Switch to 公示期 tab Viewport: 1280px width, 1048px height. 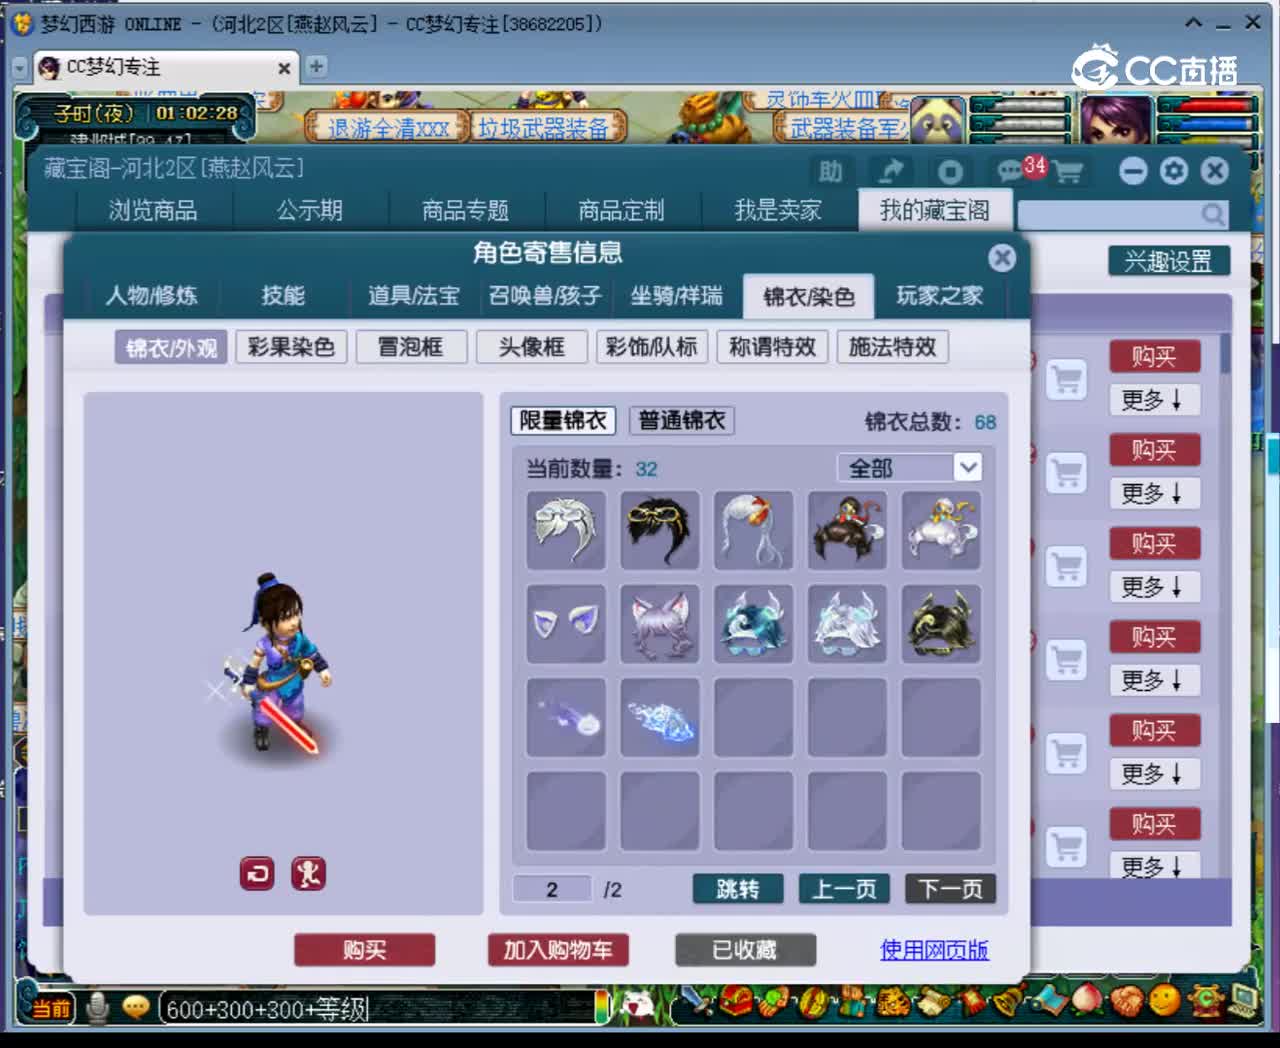coord(310,211)
